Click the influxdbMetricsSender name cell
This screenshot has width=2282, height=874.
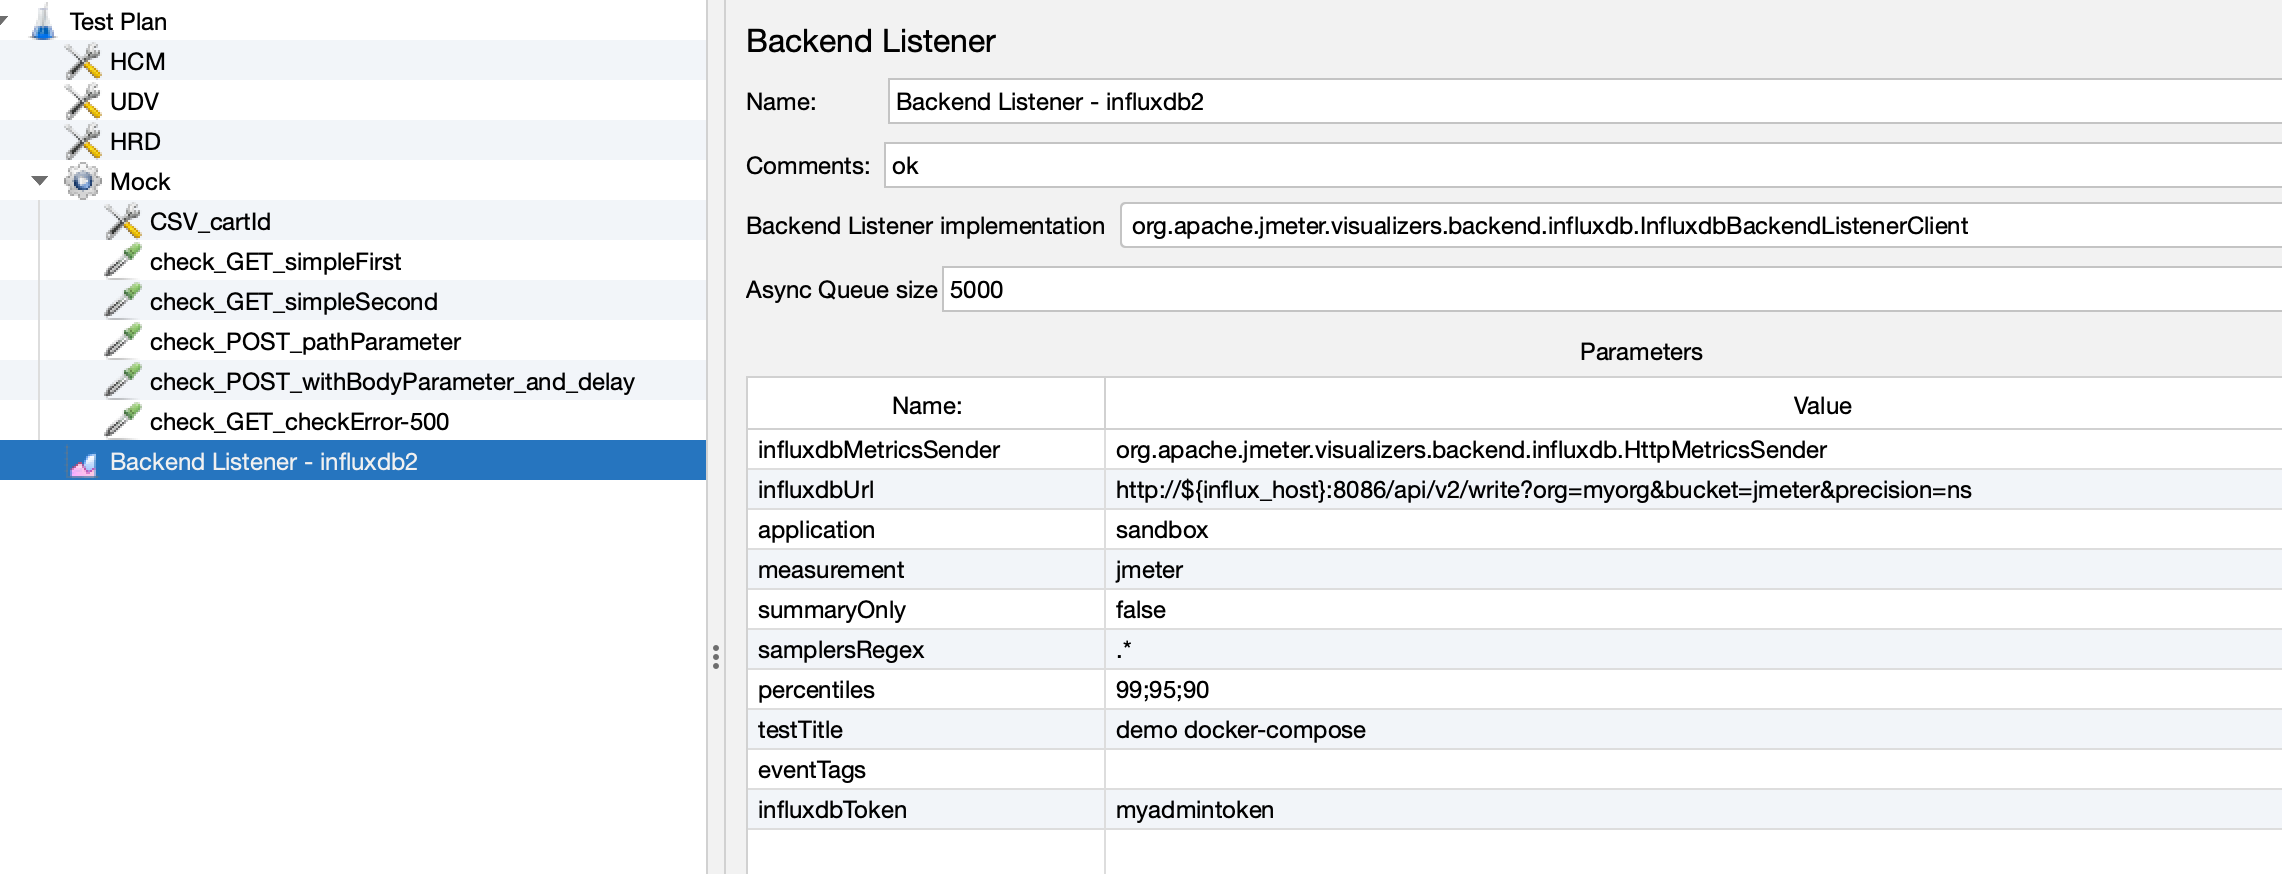point(926,450)
